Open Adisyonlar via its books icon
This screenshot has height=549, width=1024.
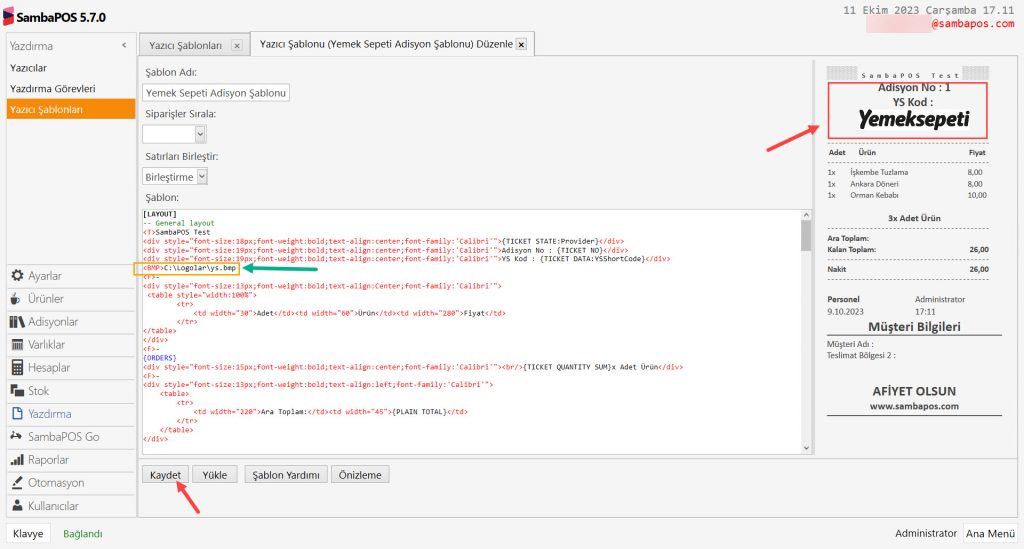pos(17,322)
